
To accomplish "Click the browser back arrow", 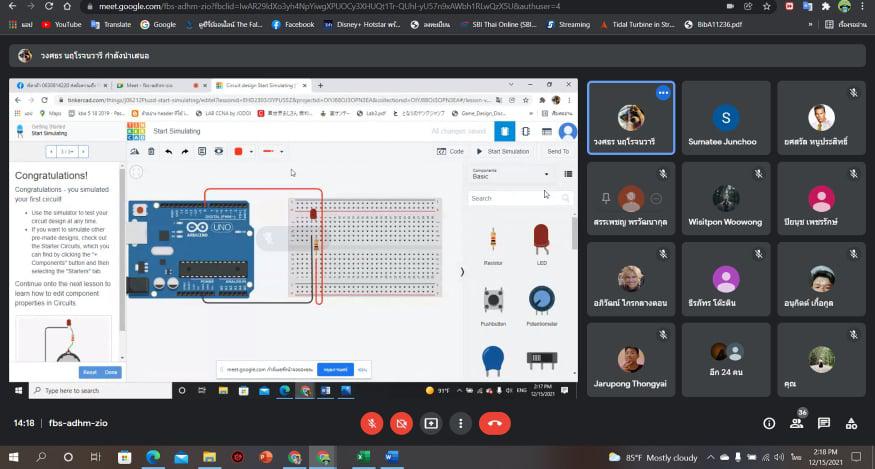I will [12, 7].
